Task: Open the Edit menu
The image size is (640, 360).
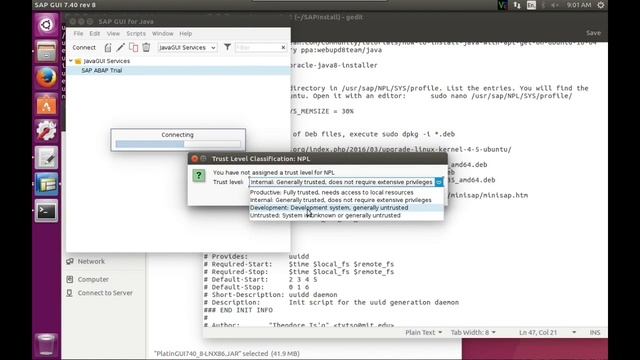Action: coord(95,33)
